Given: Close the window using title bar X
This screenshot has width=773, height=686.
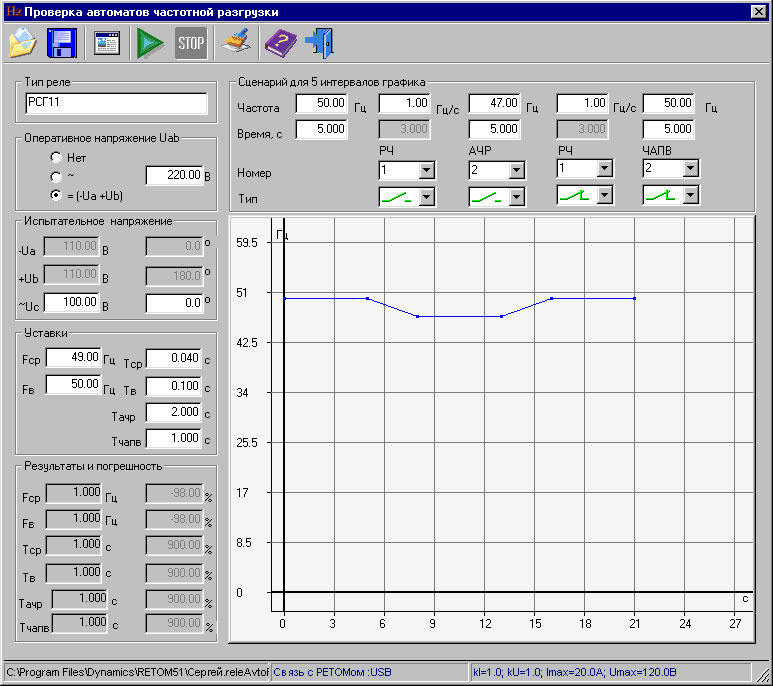Looking at the screenshot, I should click(x=758, y=11).
